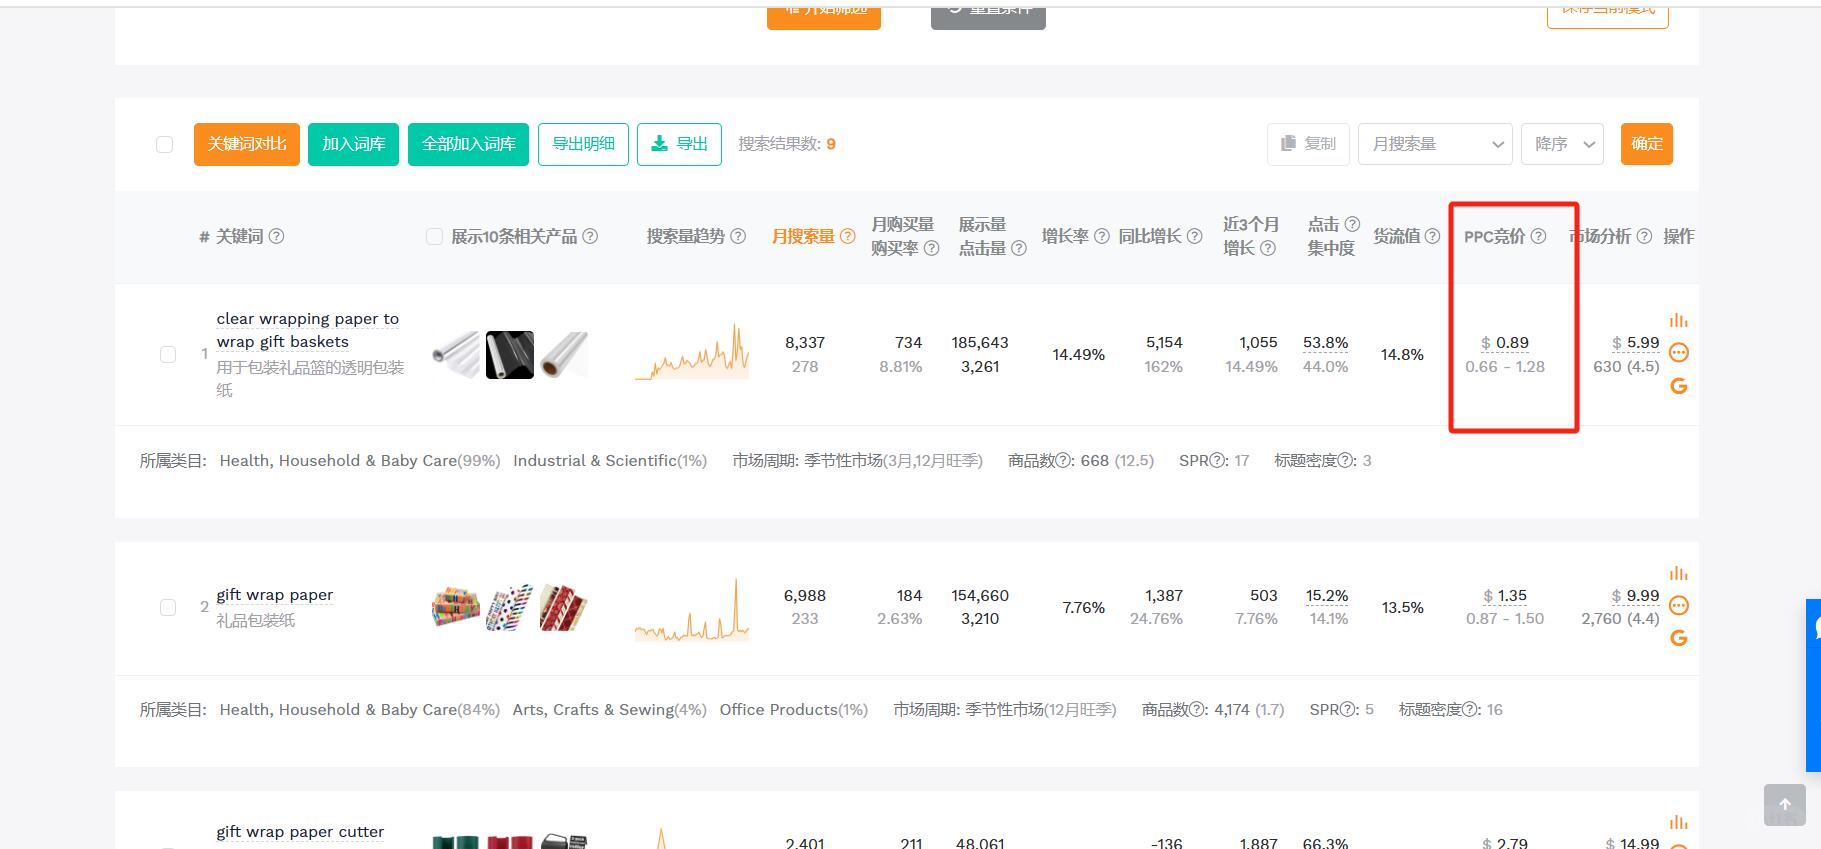Open more options icon for clear wrapping paper row
Viewport: 1821px width, 849px height.
tap(1679, 353)
